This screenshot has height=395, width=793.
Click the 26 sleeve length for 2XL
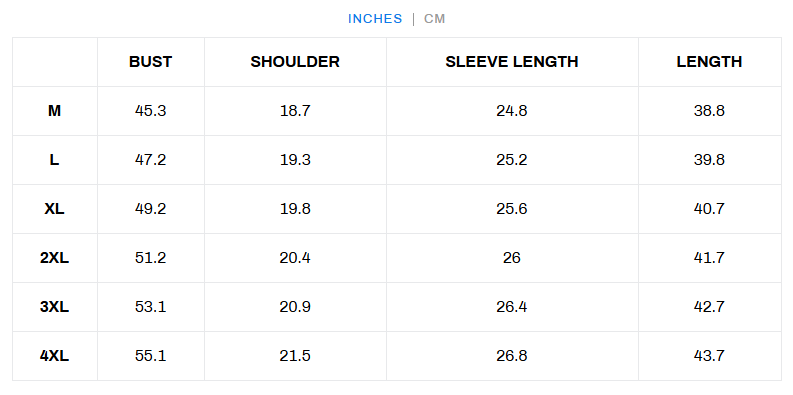(512, 258)
